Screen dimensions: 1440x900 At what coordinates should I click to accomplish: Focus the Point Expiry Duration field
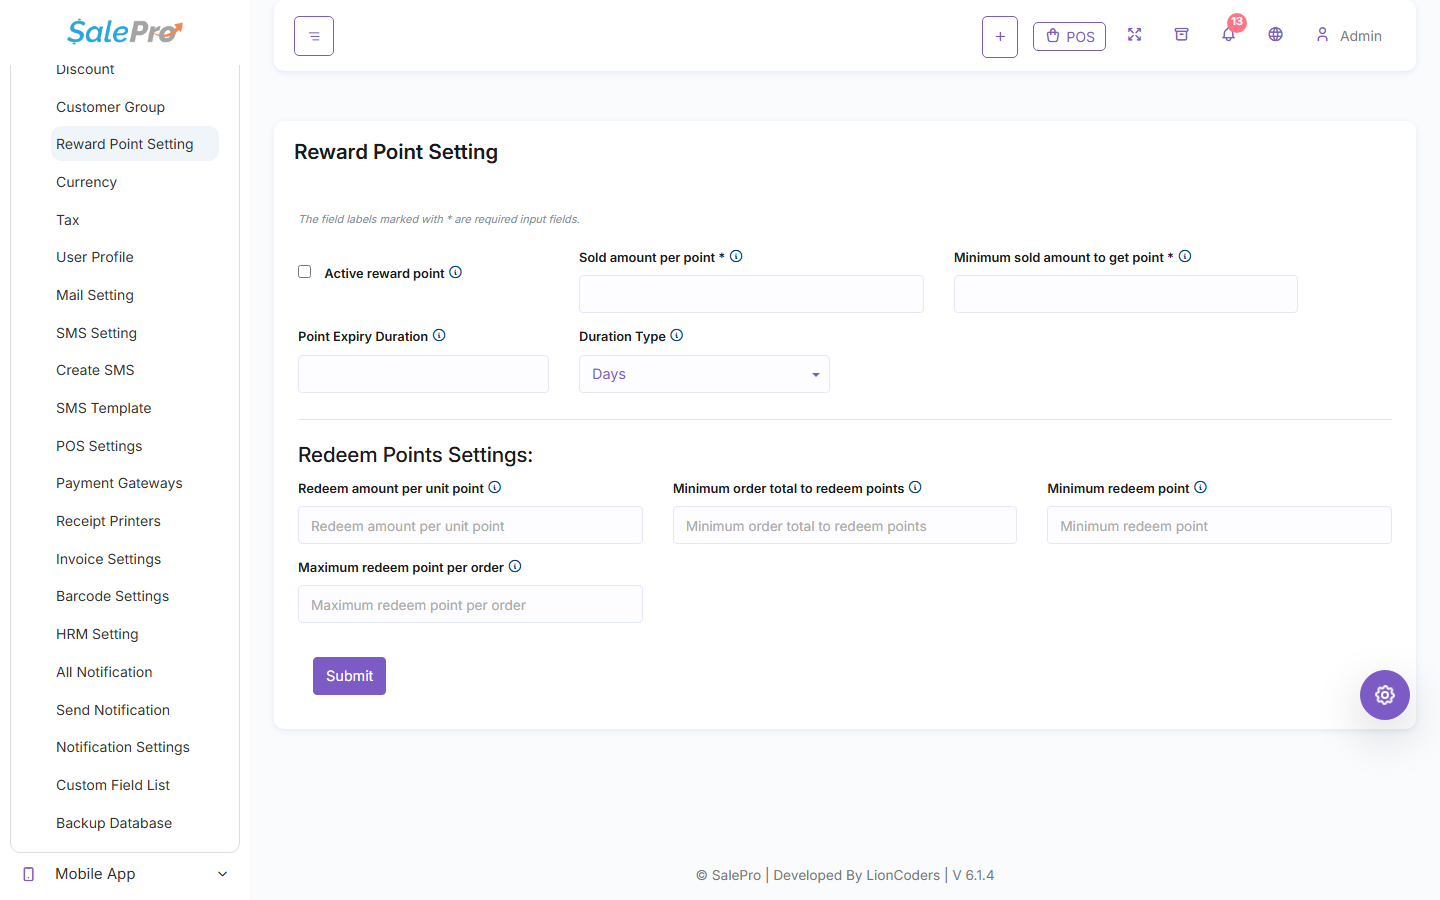423,374
